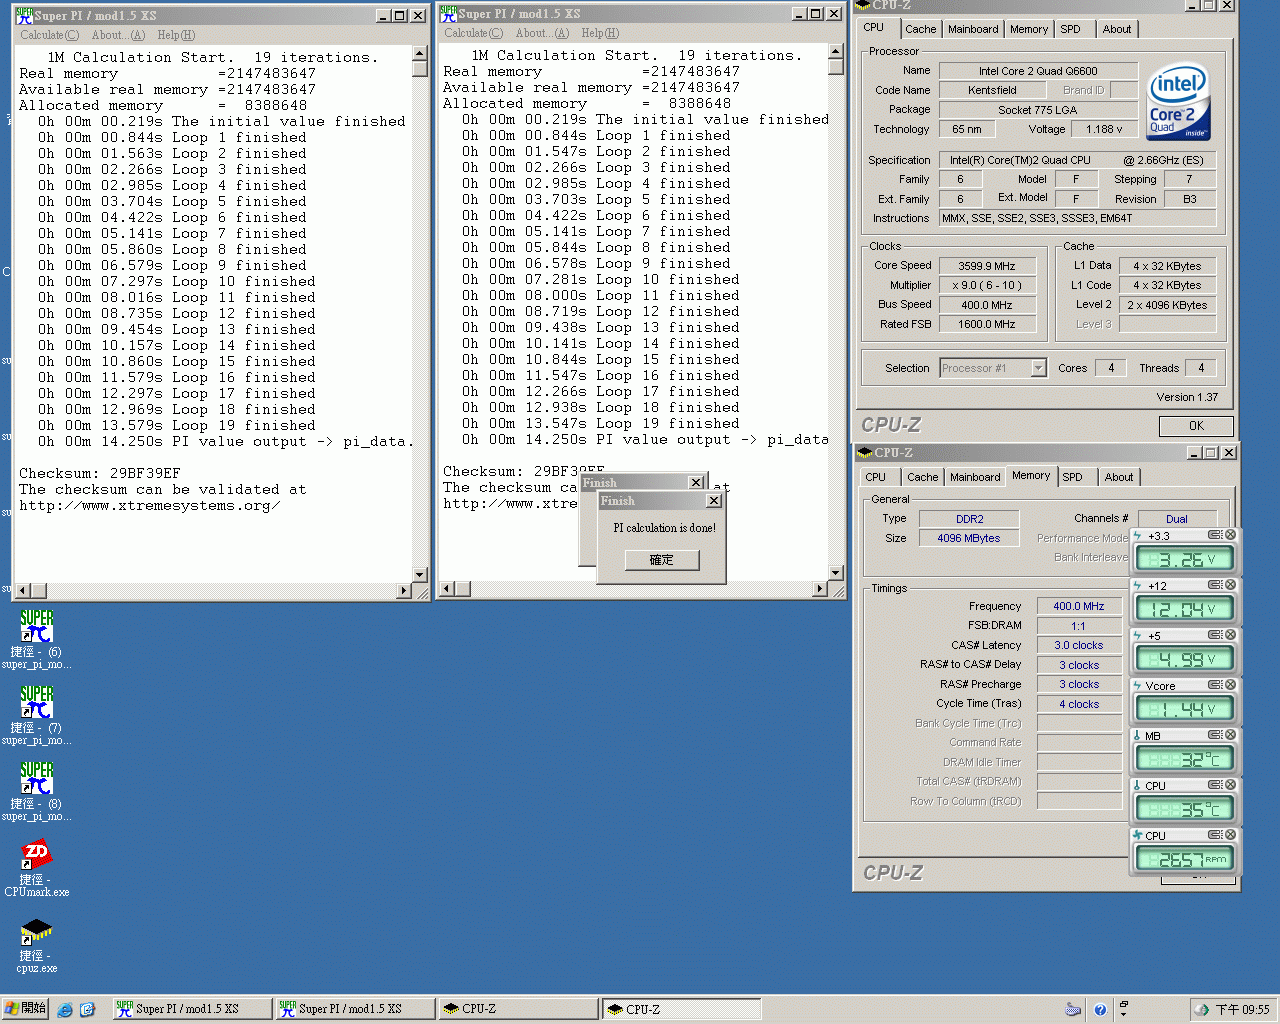
Task: Switch to Mainboard tab in lower CPU-Z window
Action: pos(975,477)
